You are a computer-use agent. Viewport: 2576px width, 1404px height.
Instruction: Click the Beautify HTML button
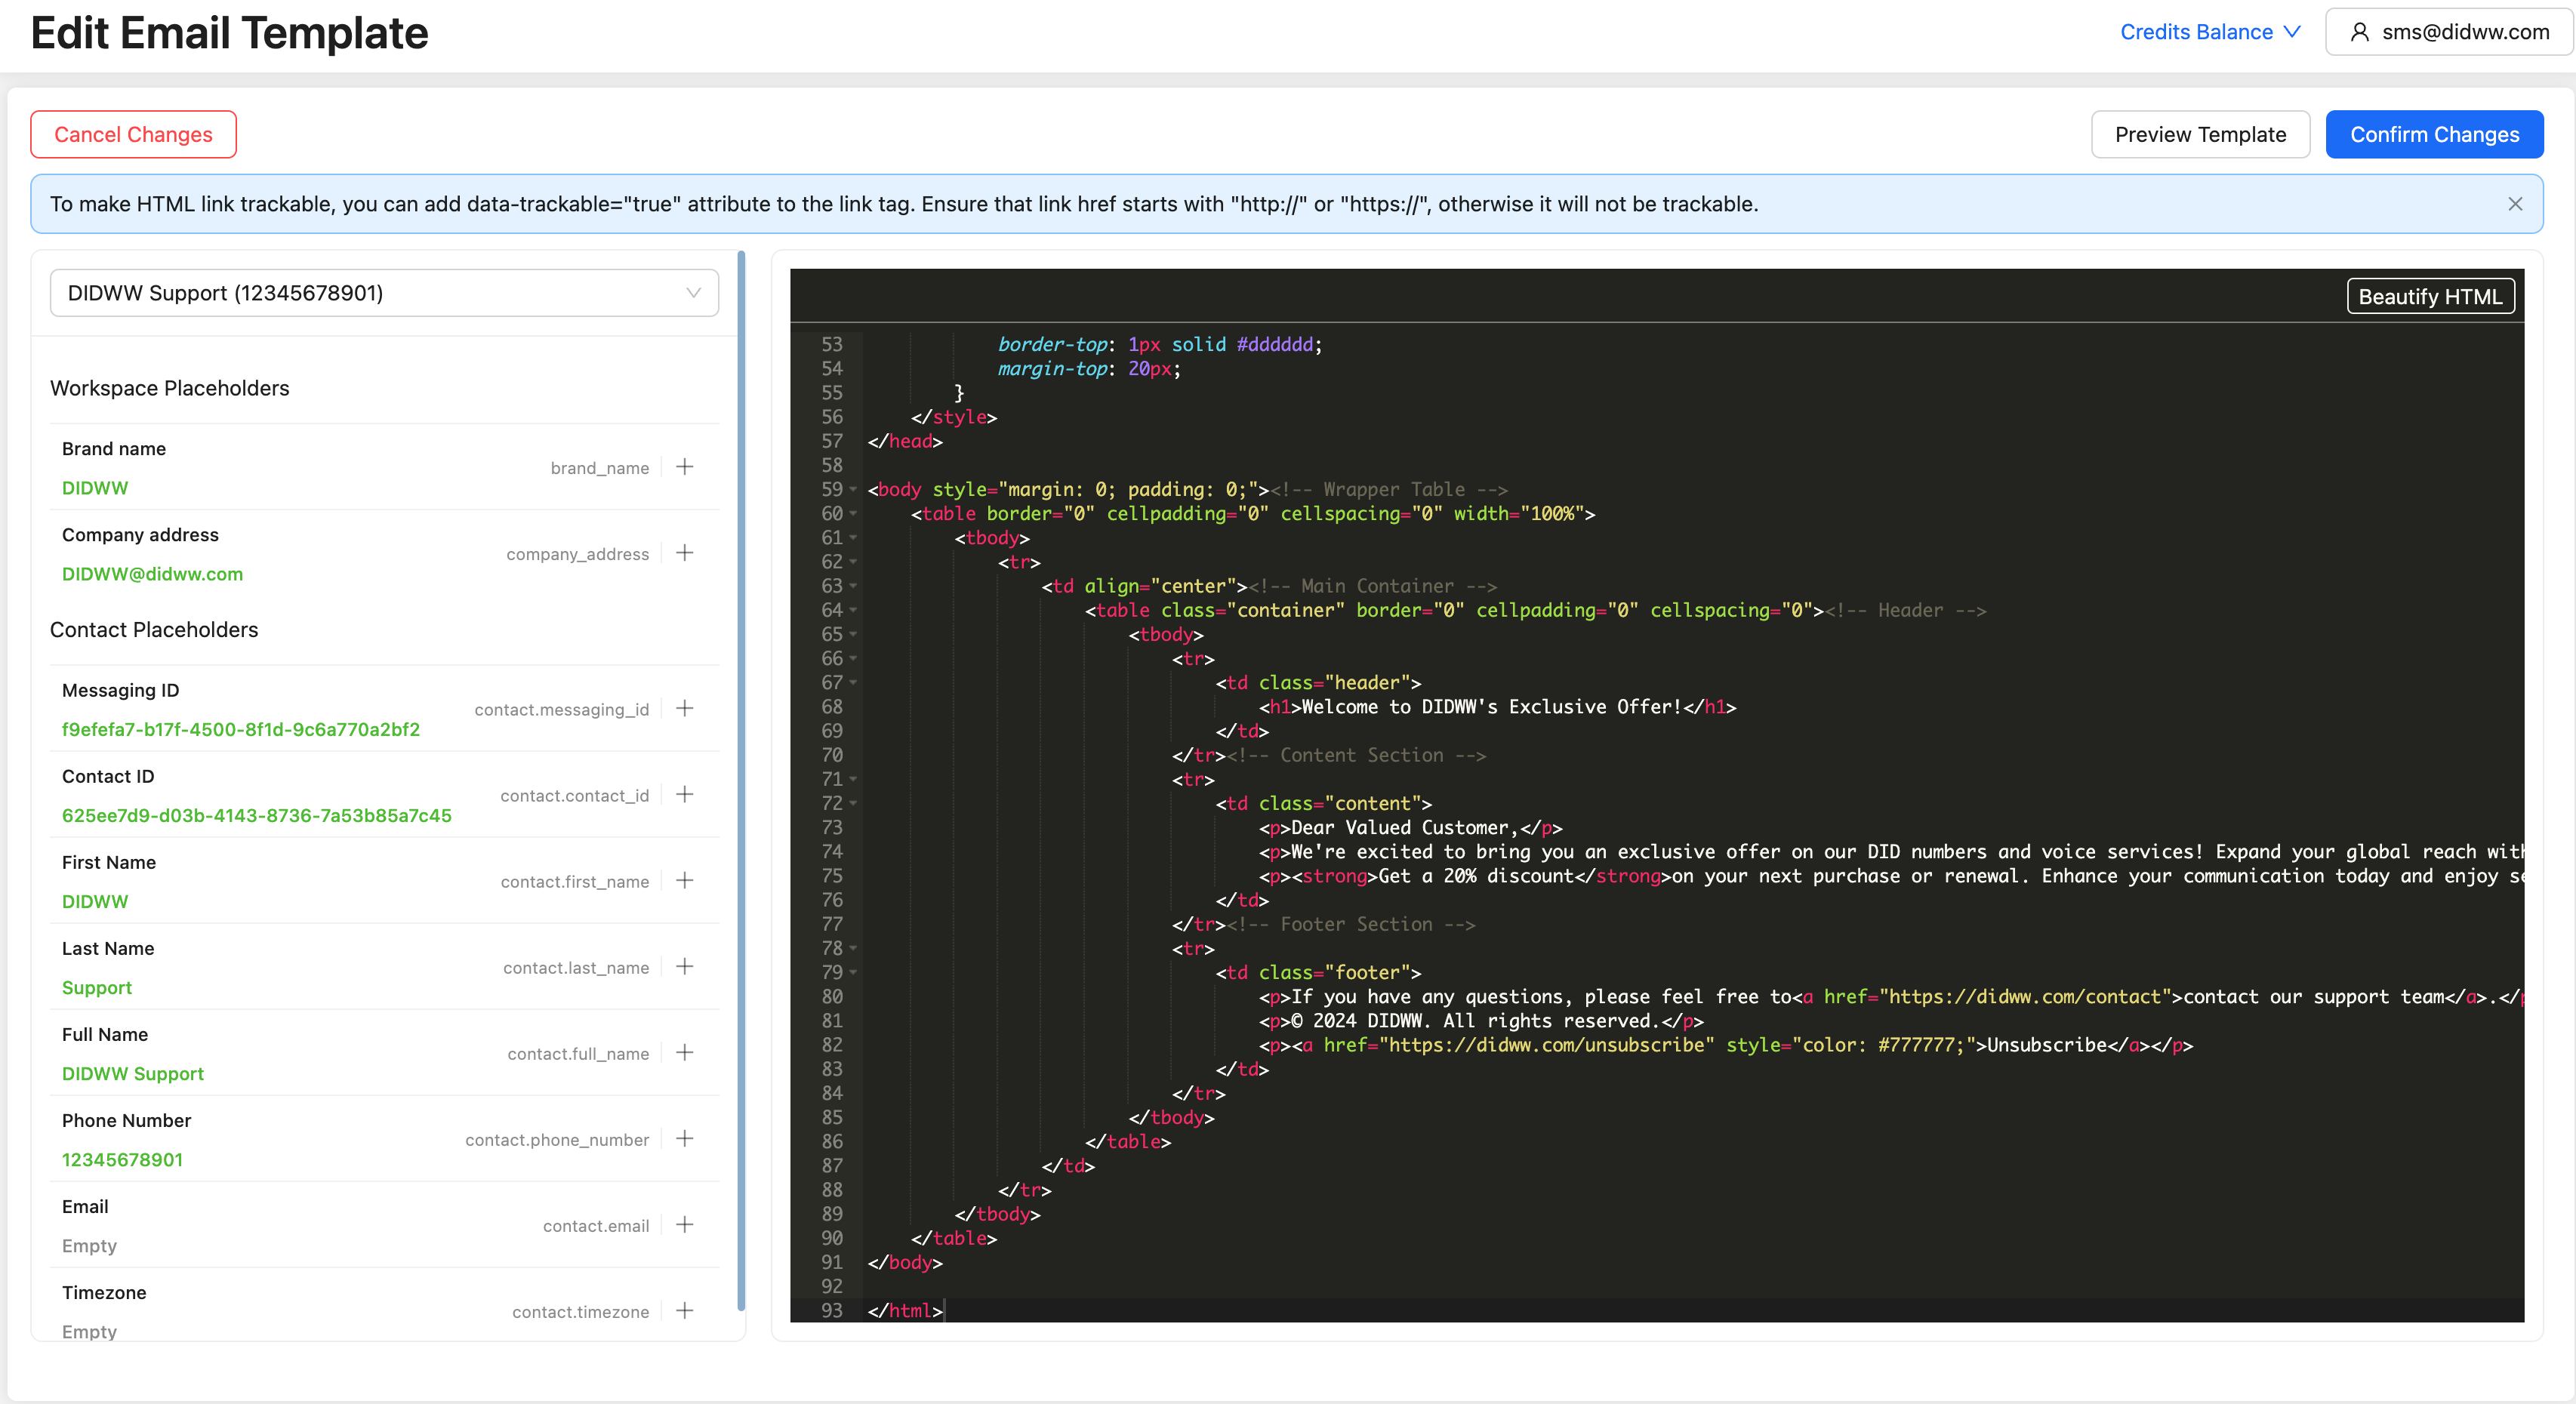(2429, 297)
